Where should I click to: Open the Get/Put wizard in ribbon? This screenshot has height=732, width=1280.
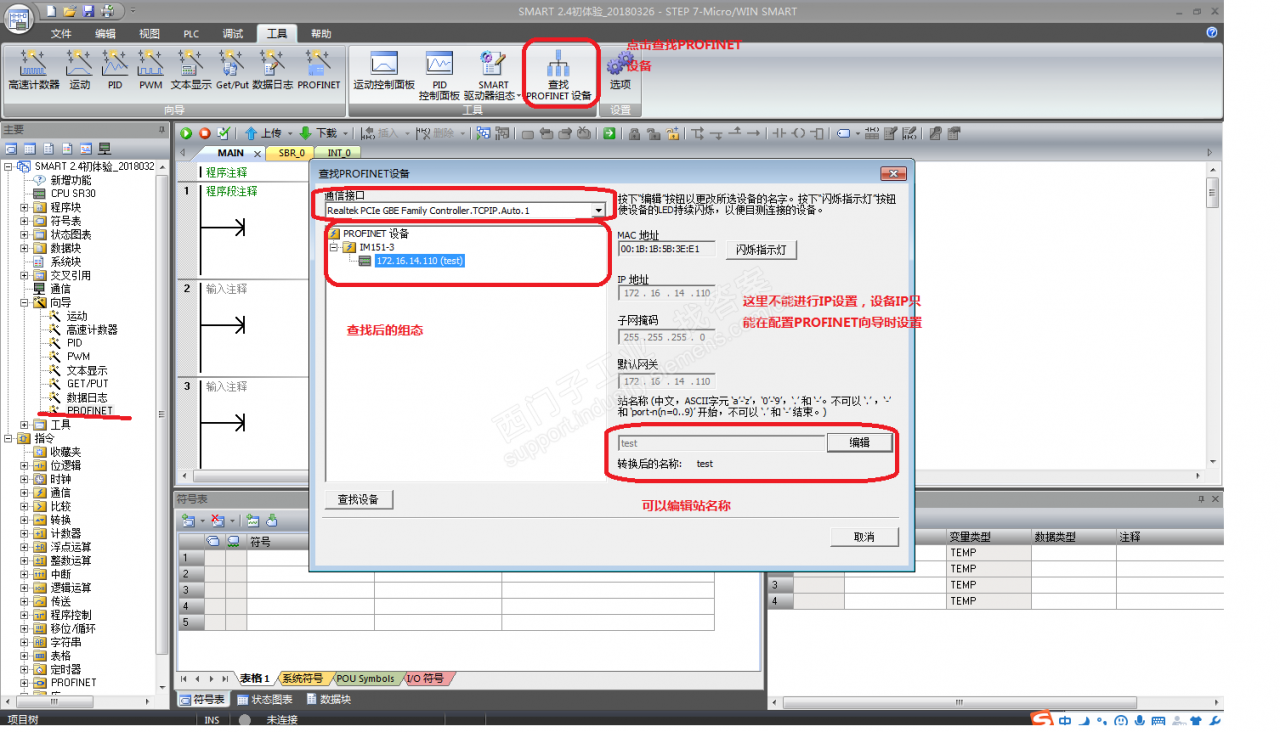tap(232, 70)
